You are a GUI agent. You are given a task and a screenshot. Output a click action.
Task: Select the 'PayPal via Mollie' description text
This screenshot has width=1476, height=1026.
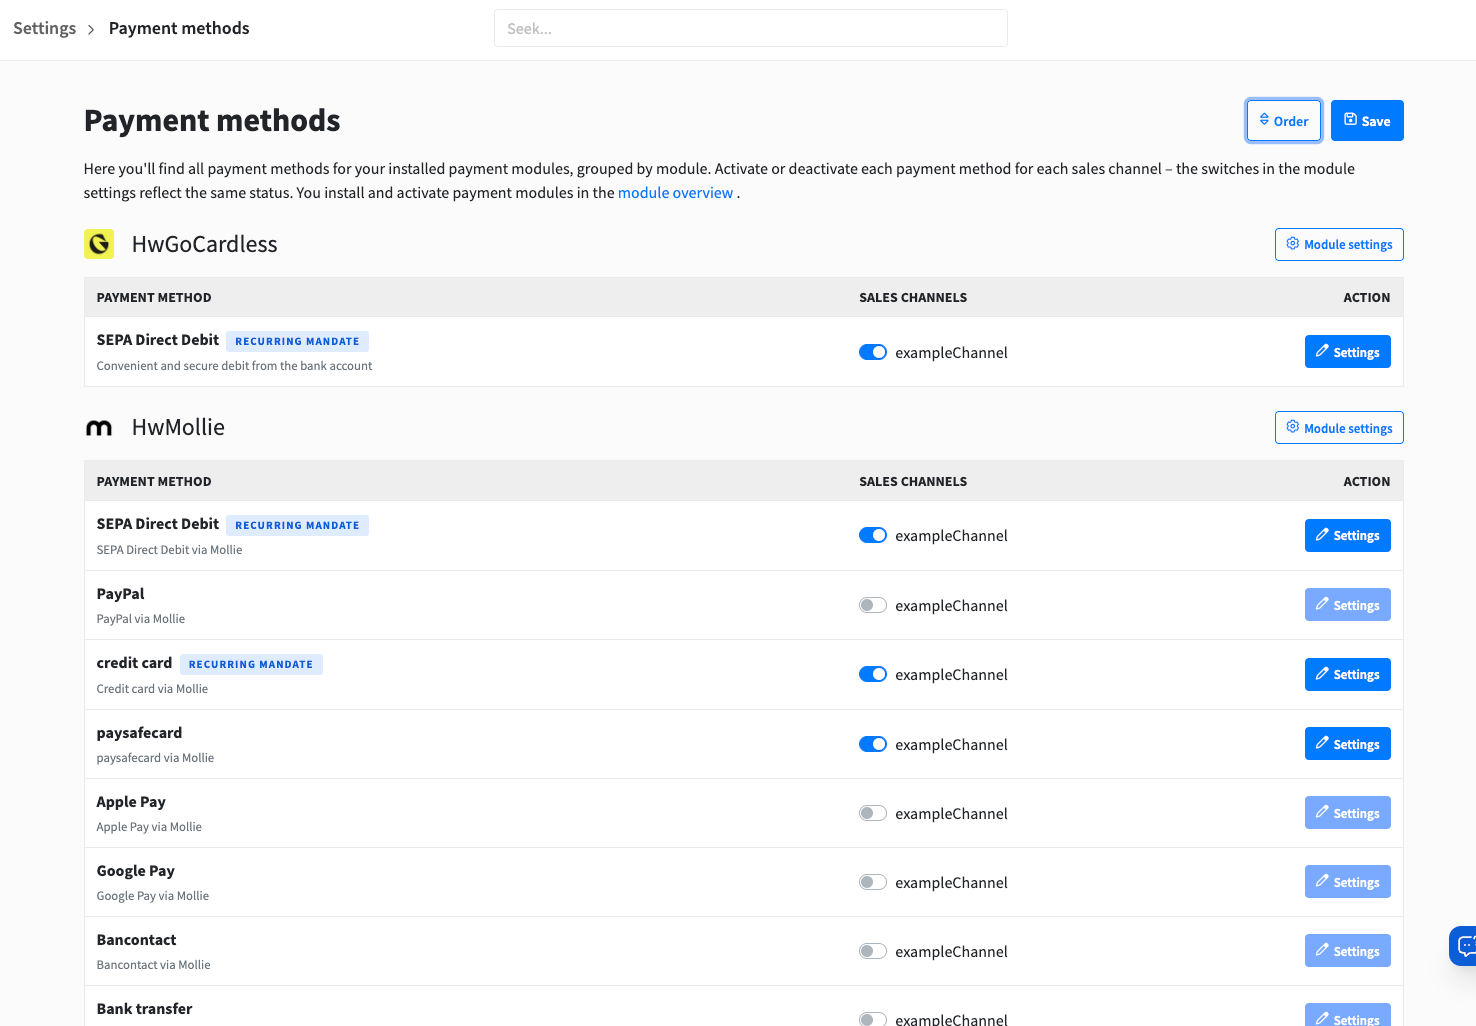pos(141,619)
